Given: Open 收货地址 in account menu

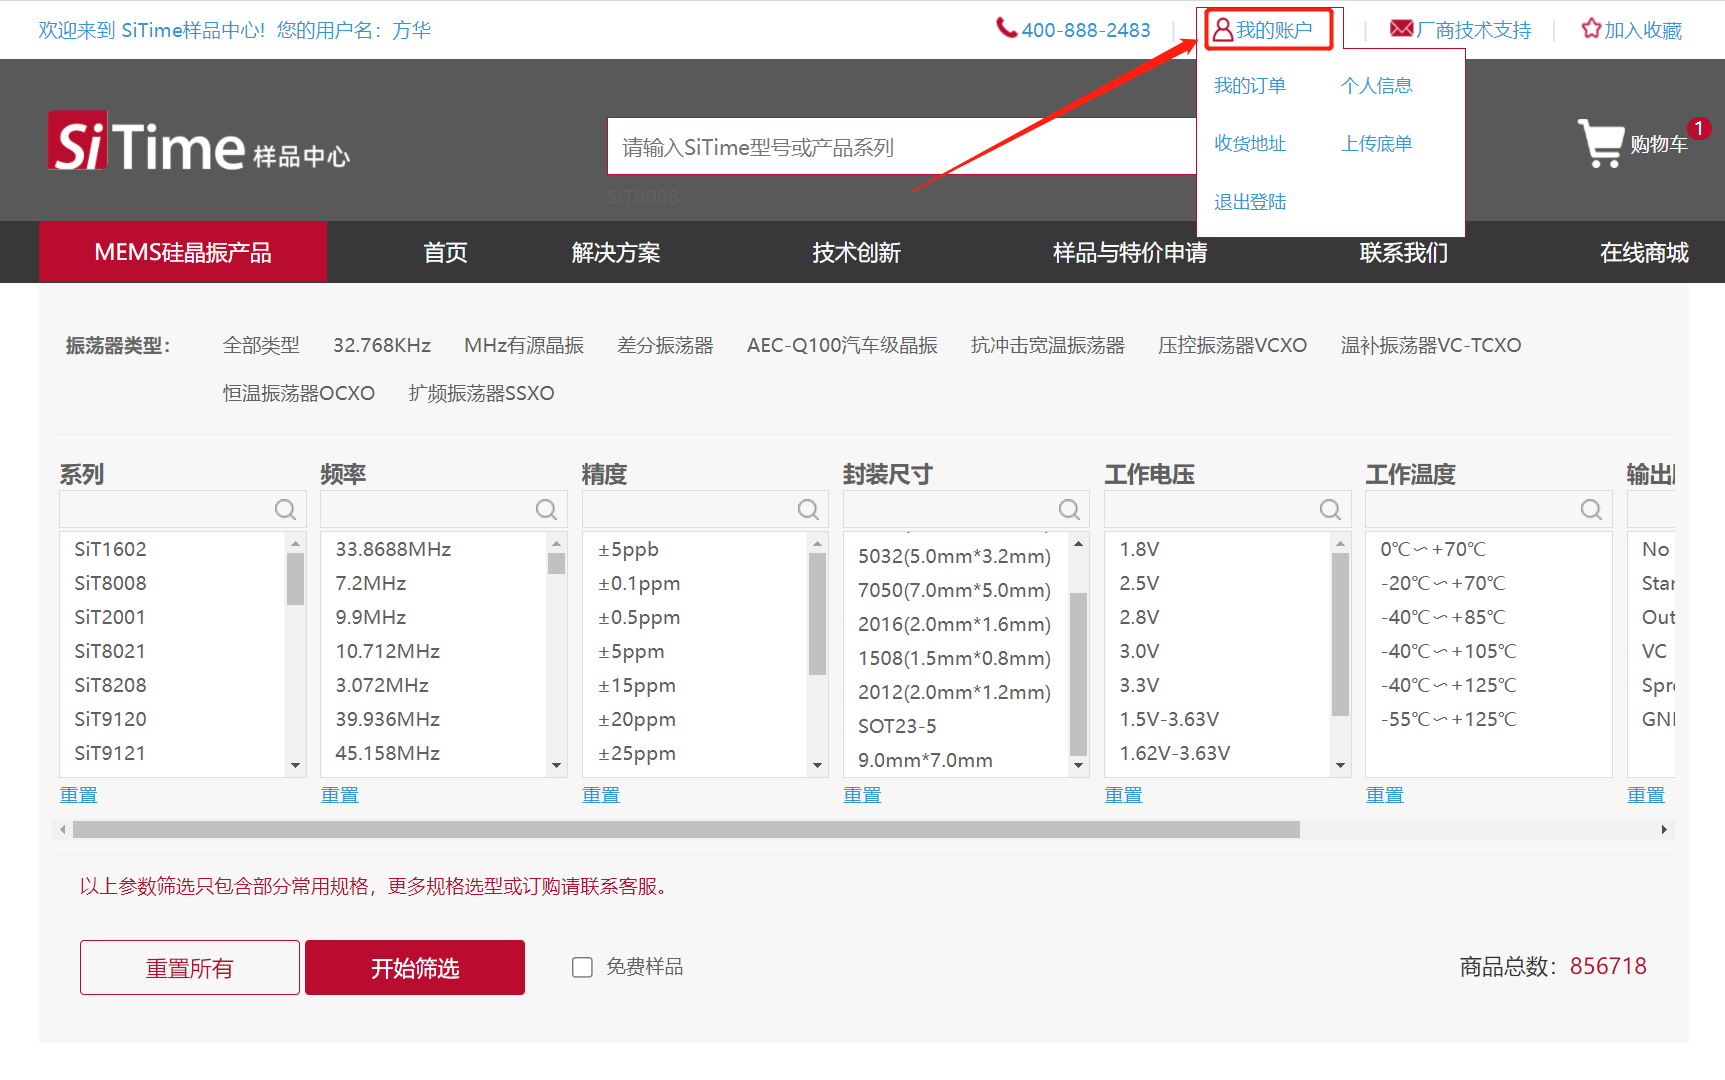Looking at the screenshot, I should pyautogui.click(x=1250, y=144).
